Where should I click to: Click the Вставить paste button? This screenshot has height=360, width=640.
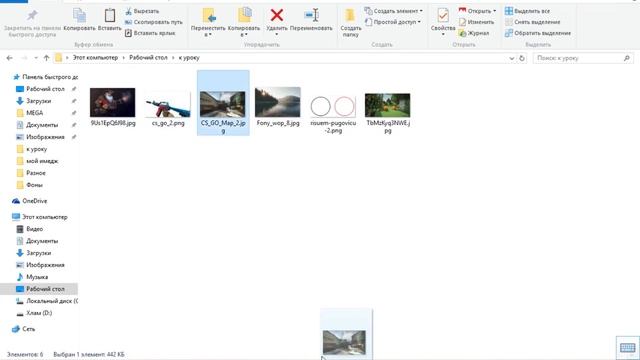109,20
